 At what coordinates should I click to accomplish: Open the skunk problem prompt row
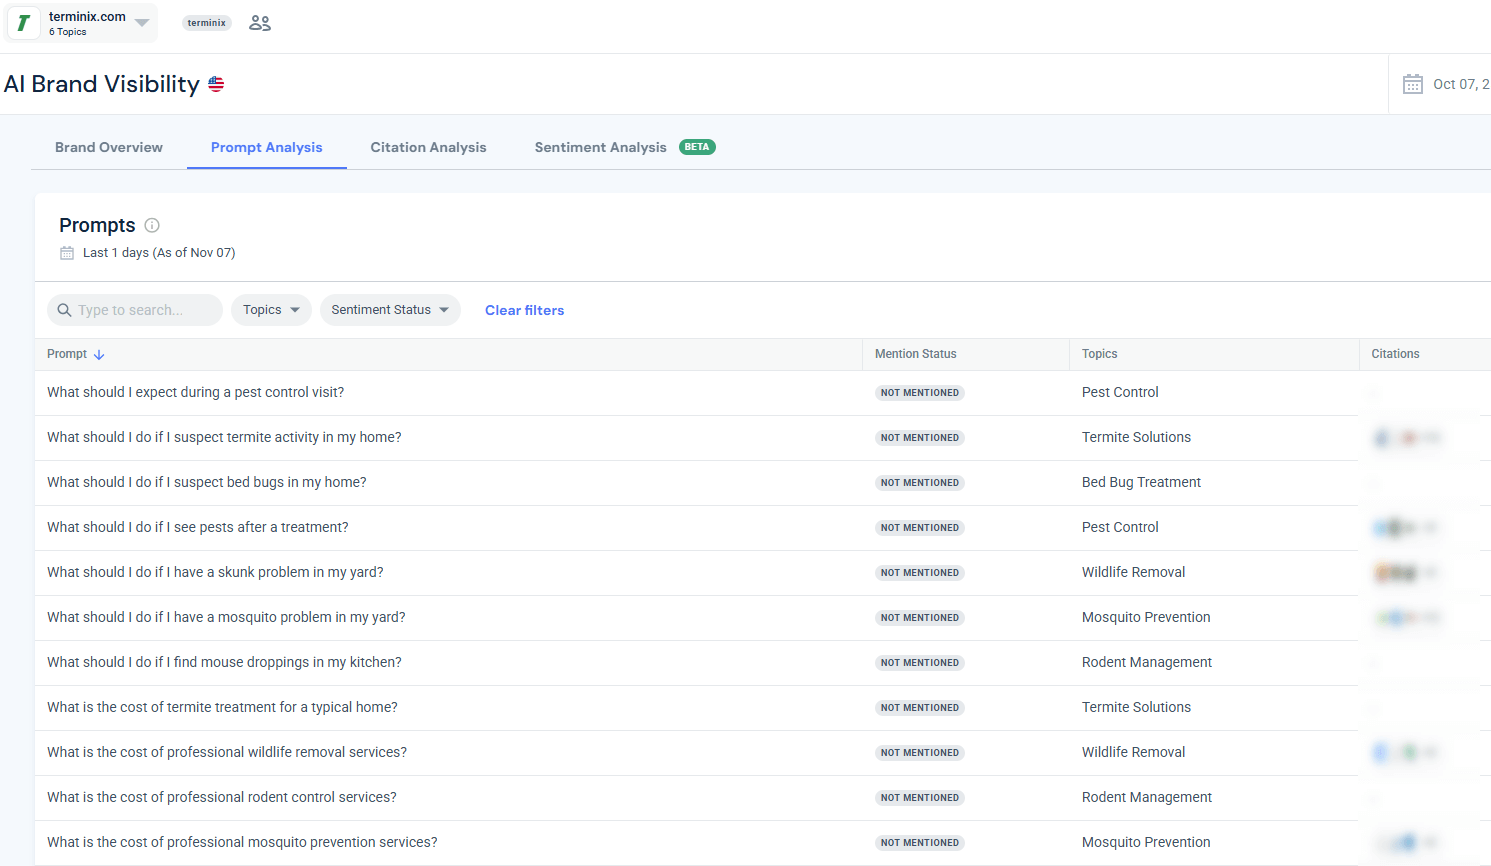[215, 572]
